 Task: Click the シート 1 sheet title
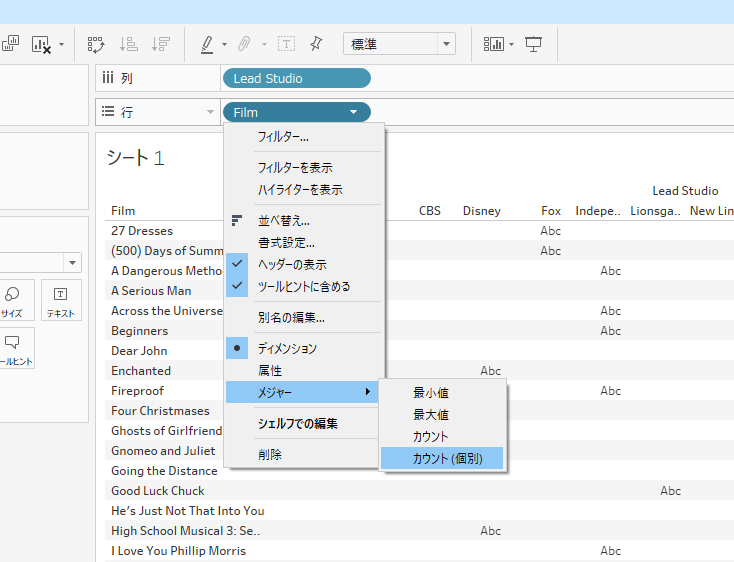[x=136, y=158]
